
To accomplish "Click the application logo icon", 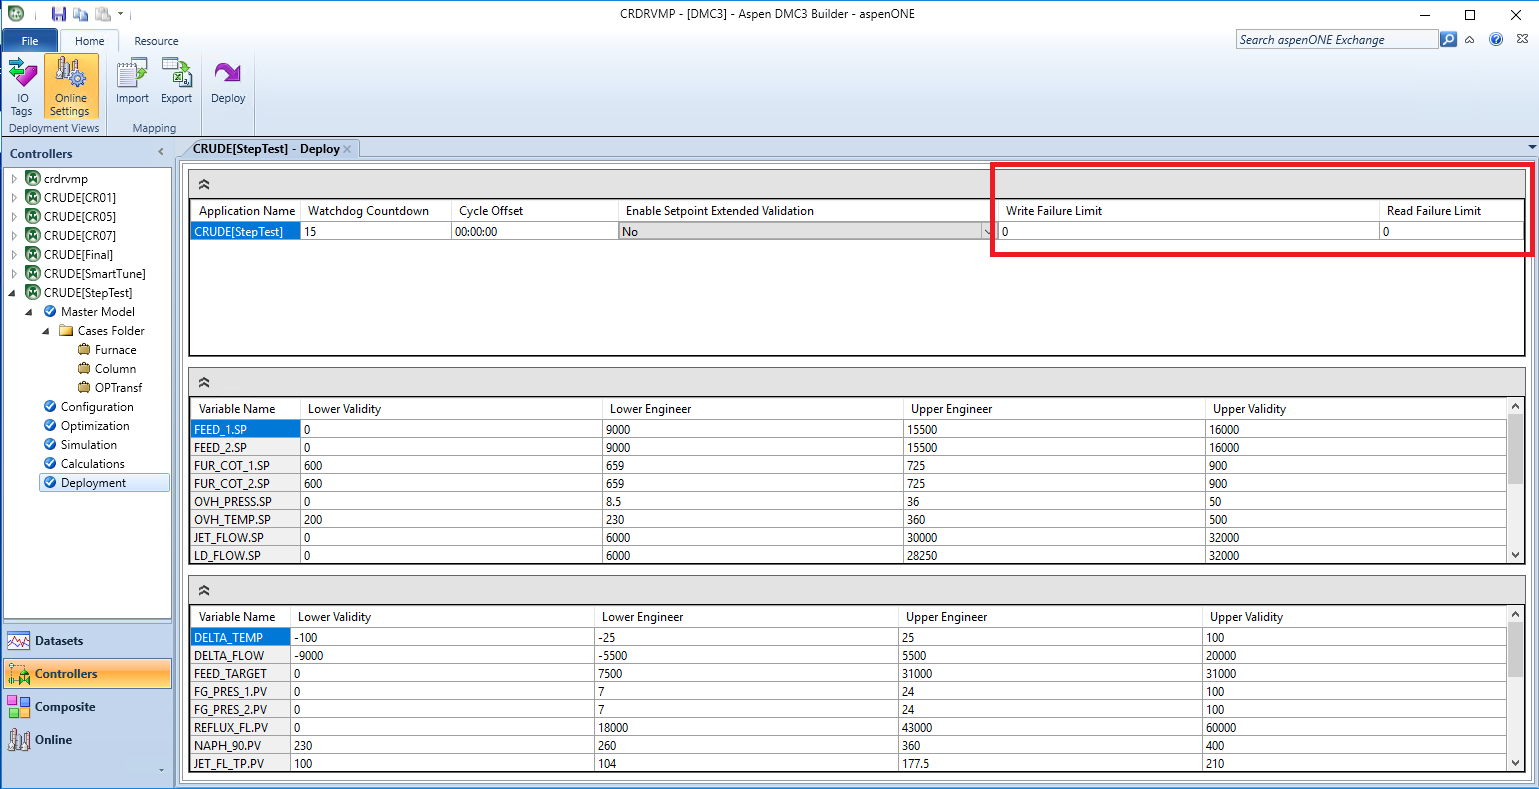I will coord(15,14).
